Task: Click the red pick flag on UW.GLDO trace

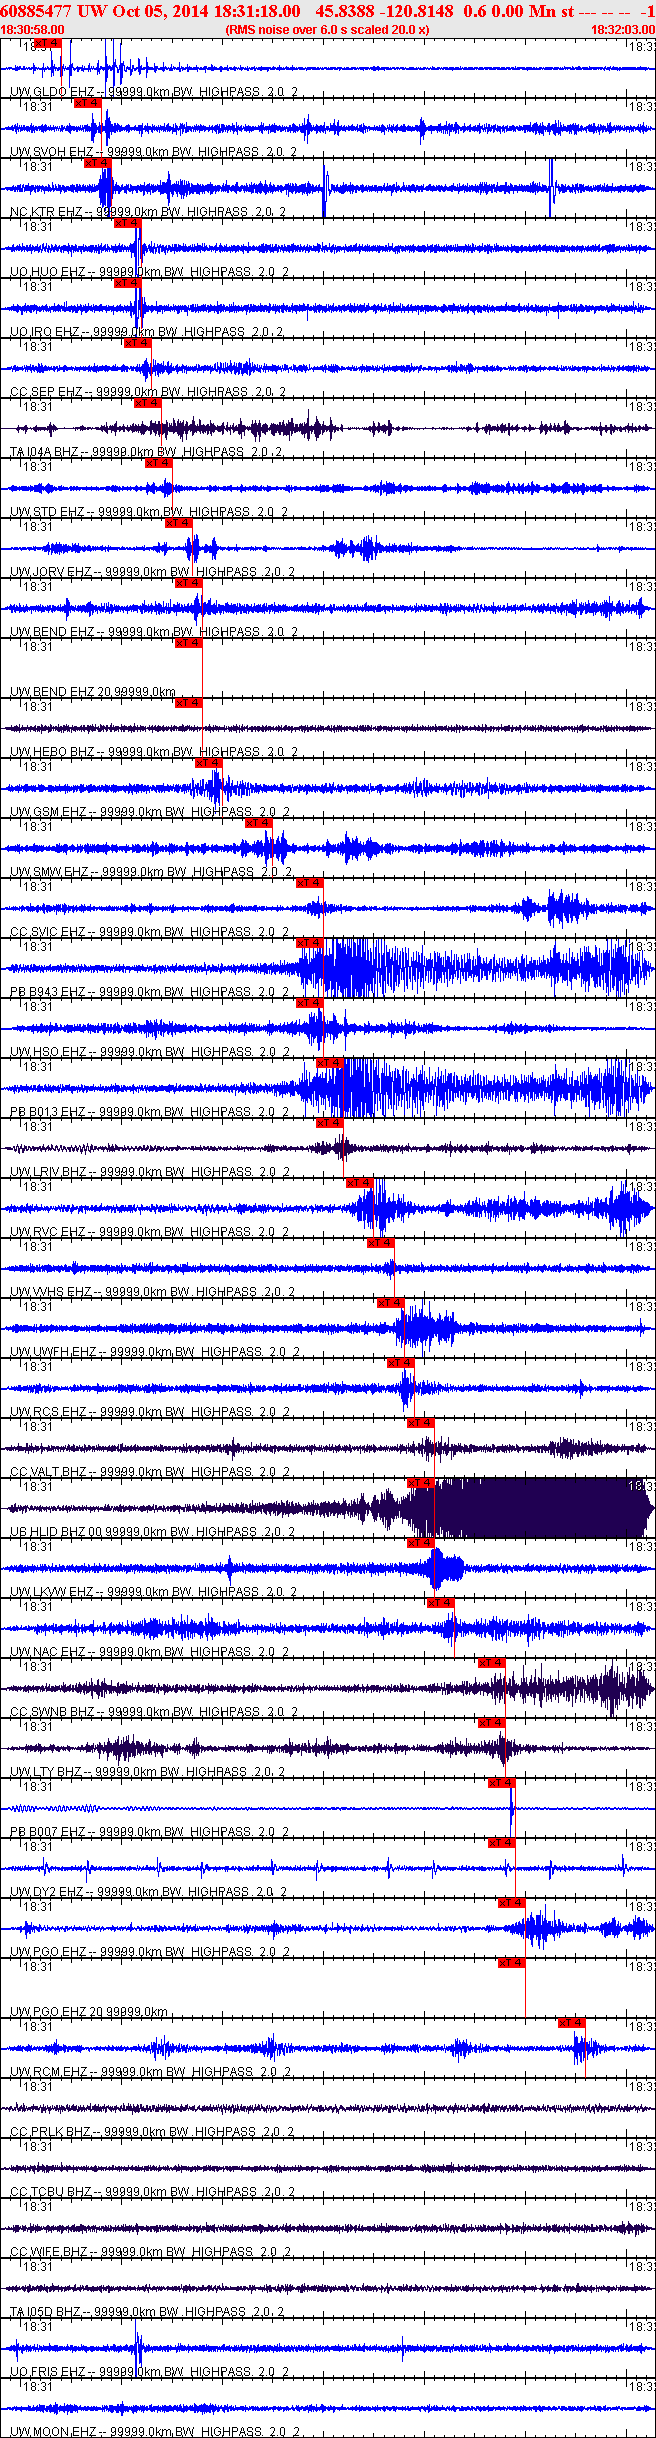Action: click(47, 43)
